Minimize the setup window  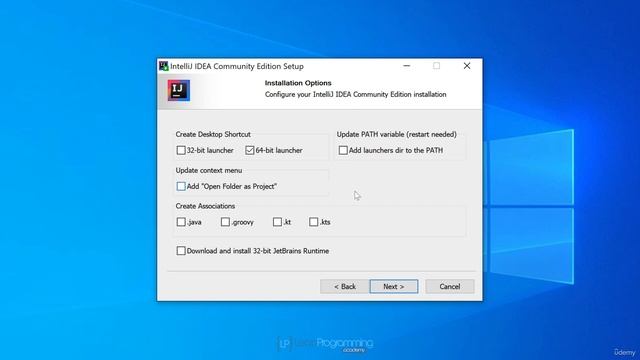[x=407, y=66]
